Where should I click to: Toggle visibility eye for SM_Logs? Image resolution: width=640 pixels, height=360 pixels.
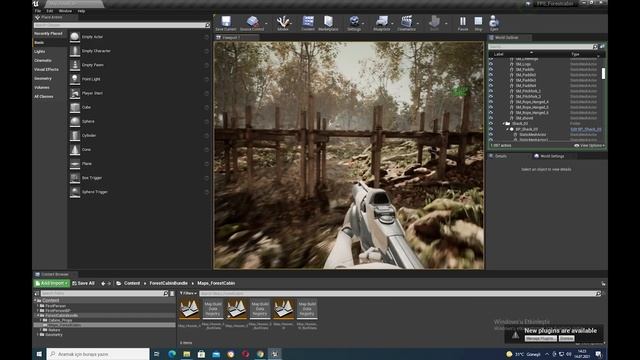tap(491, 64)
